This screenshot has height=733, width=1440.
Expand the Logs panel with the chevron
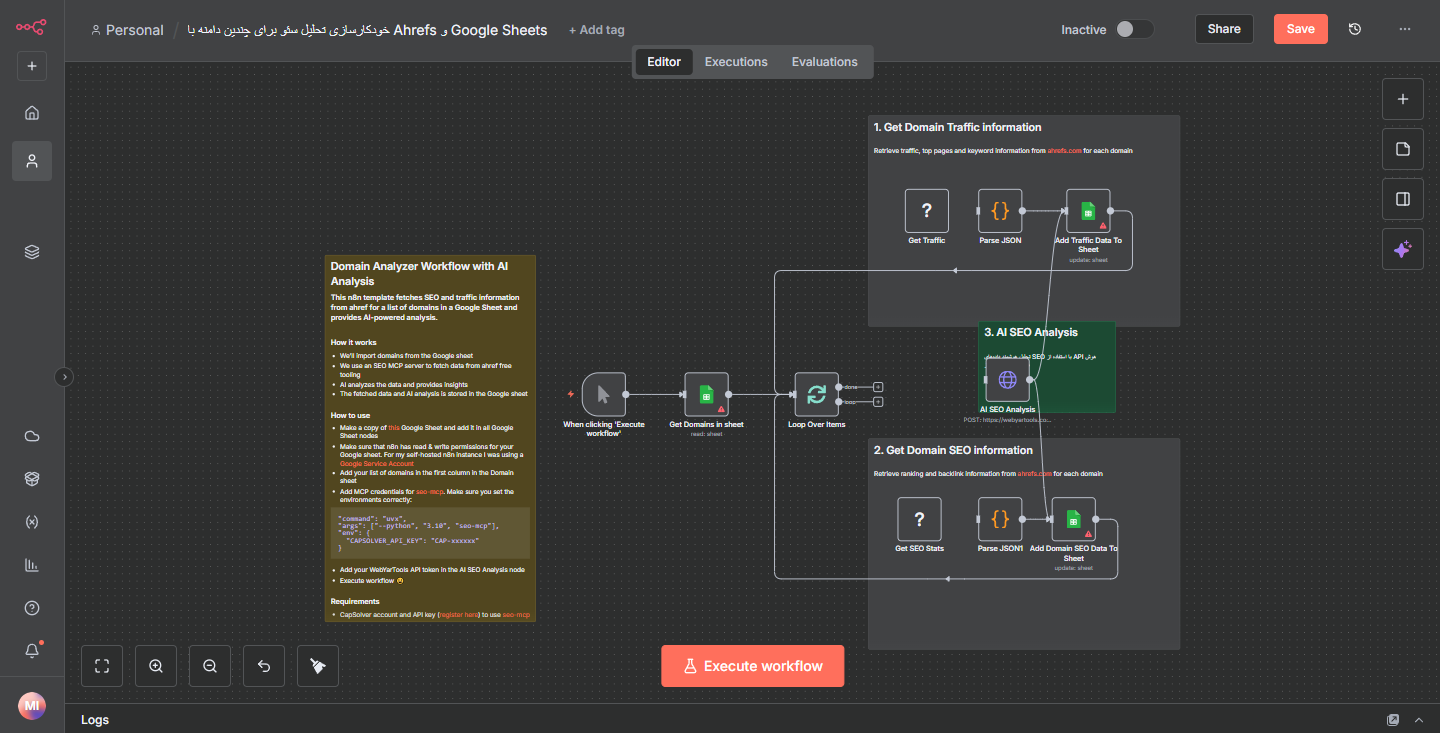click(x=1418, y=720)
